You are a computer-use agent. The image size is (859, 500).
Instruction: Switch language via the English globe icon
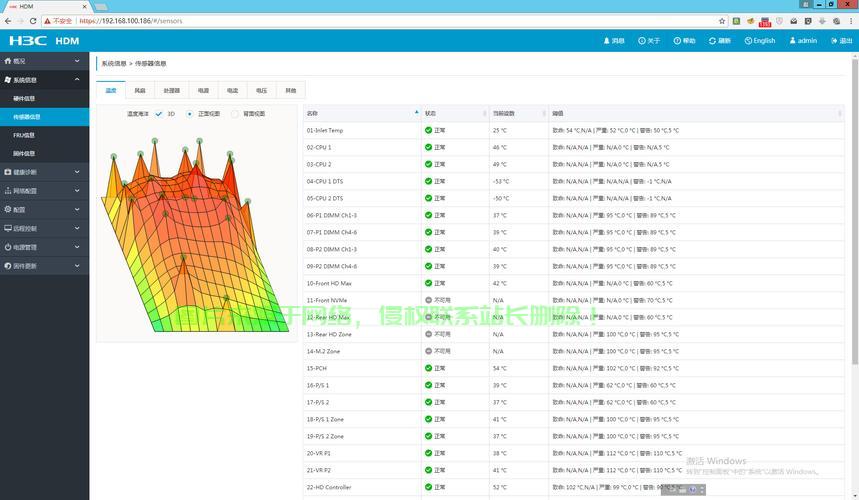coord(748,41)
